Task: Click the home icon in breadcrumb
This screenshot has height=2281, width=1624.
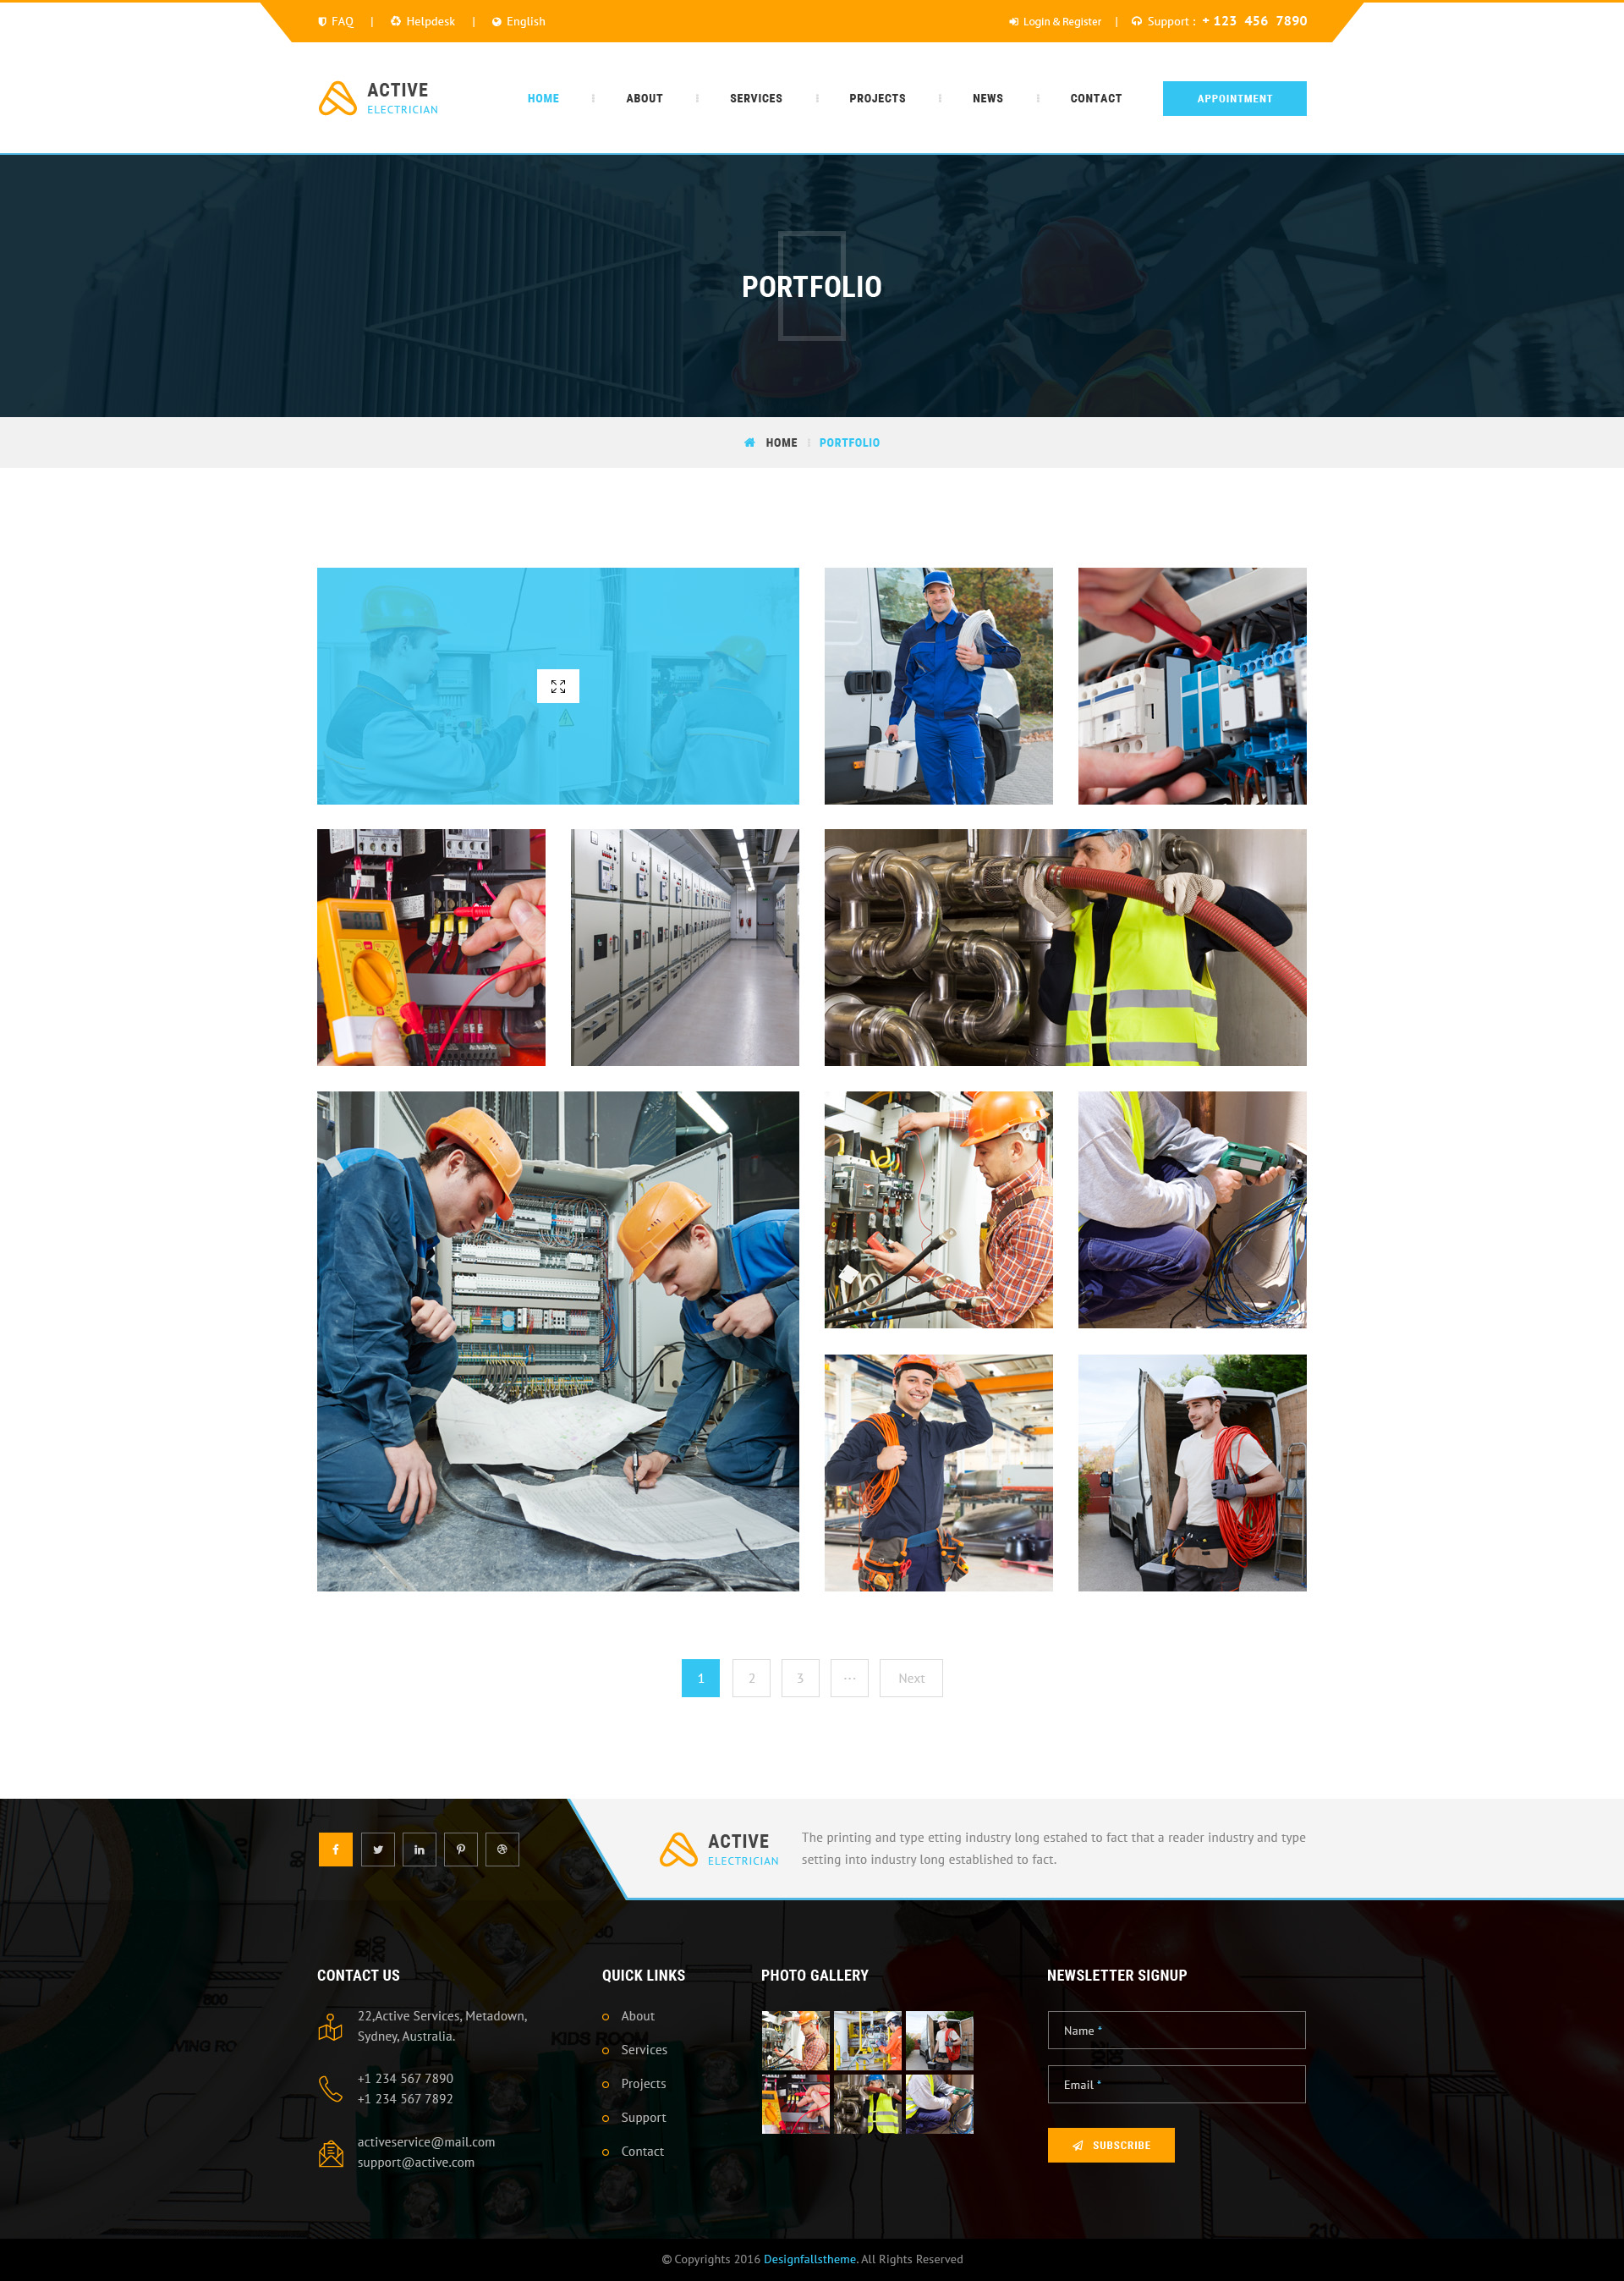Action: click(749, 442)
